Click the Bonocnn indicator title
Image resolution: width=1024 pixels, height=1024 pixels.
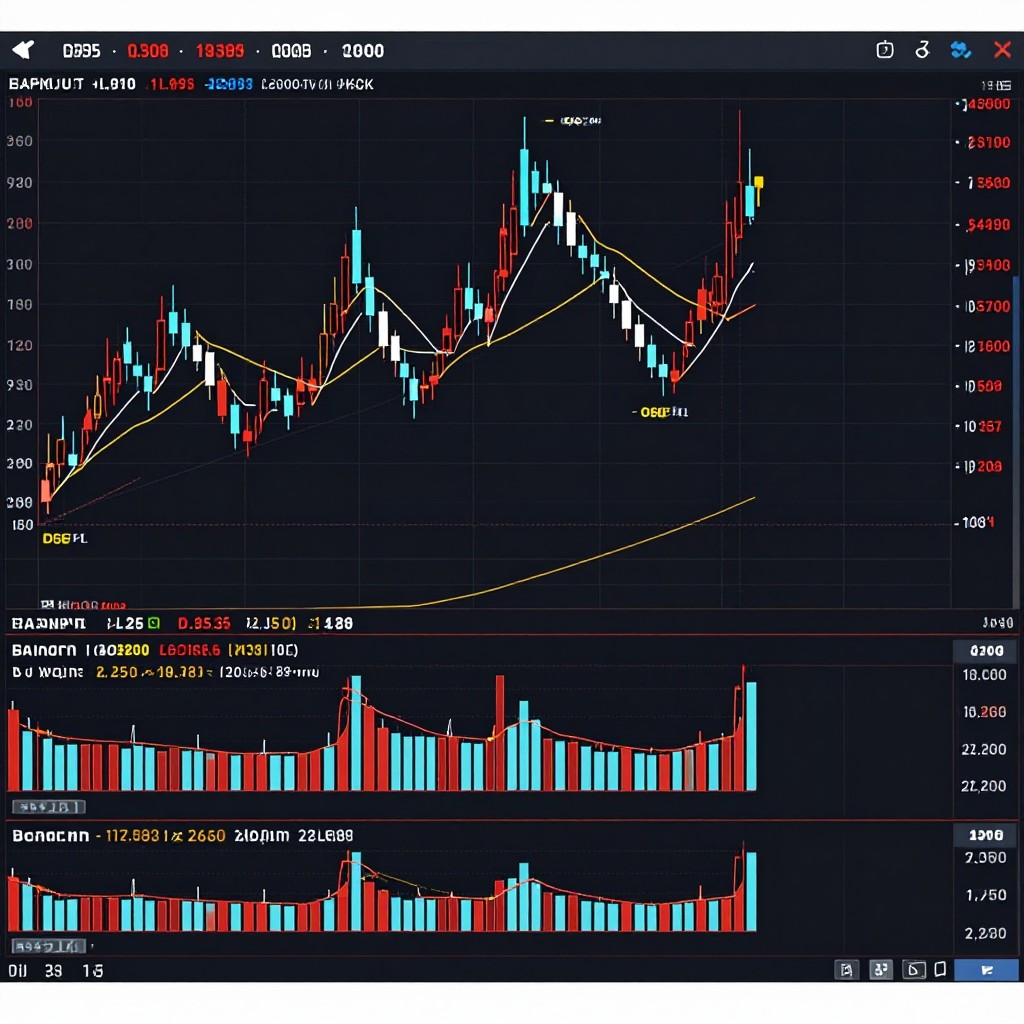(50, 836)
